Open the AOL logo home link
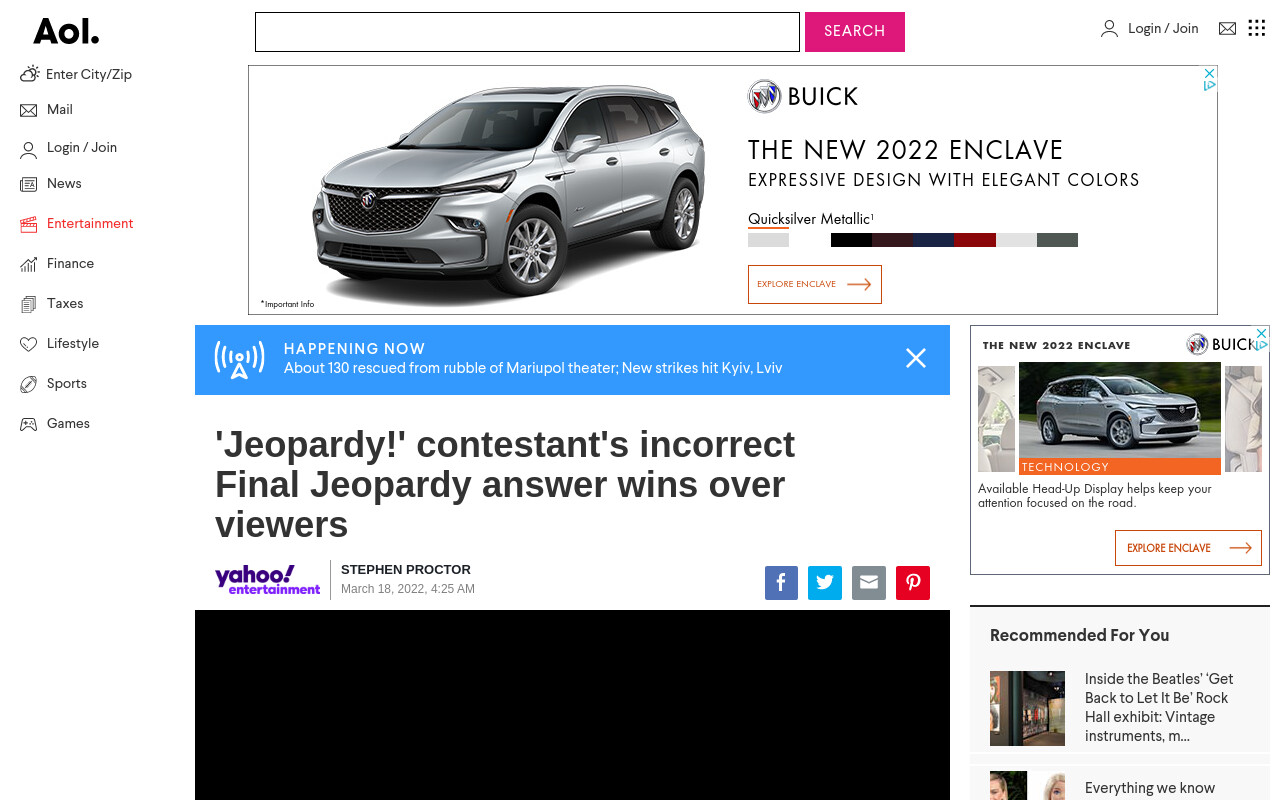This screenshot has width=1280, height=800. click(66, 32)
